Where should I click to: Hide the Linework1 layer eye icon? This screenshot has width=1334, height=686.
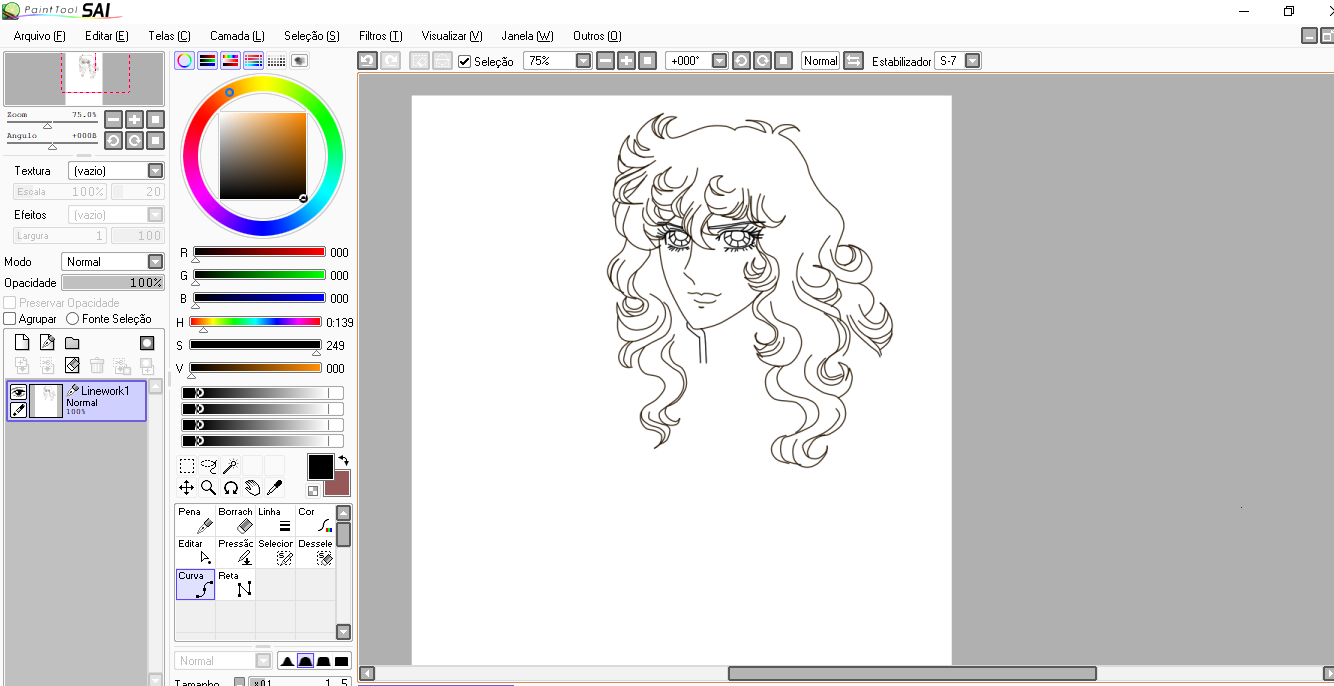click(x=18, y=392)
